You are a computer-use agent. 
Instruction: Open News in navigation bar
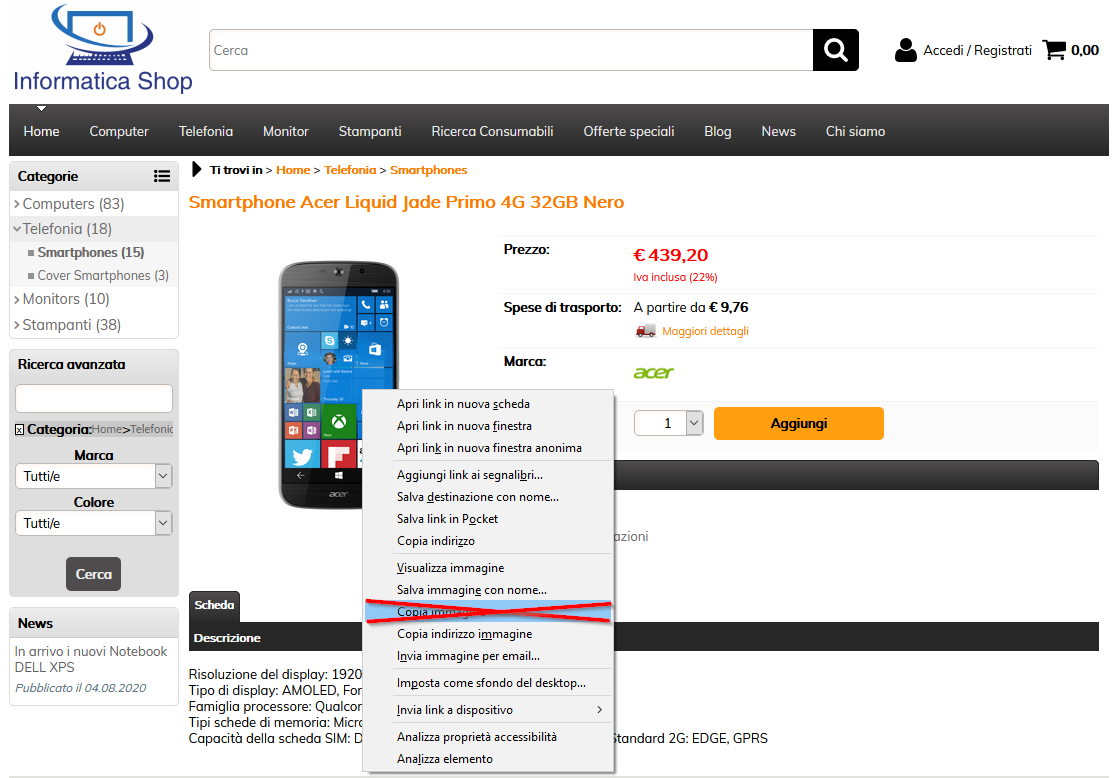[779, 132]
